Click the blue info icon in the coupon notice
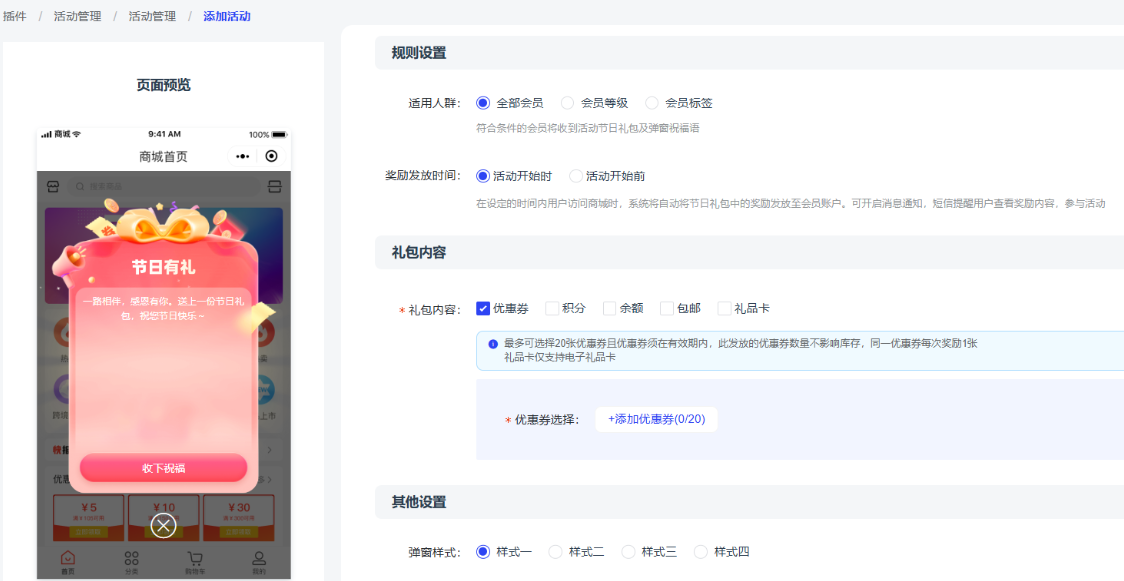Viewport: 1124px width, 581px height. point(493,344)
